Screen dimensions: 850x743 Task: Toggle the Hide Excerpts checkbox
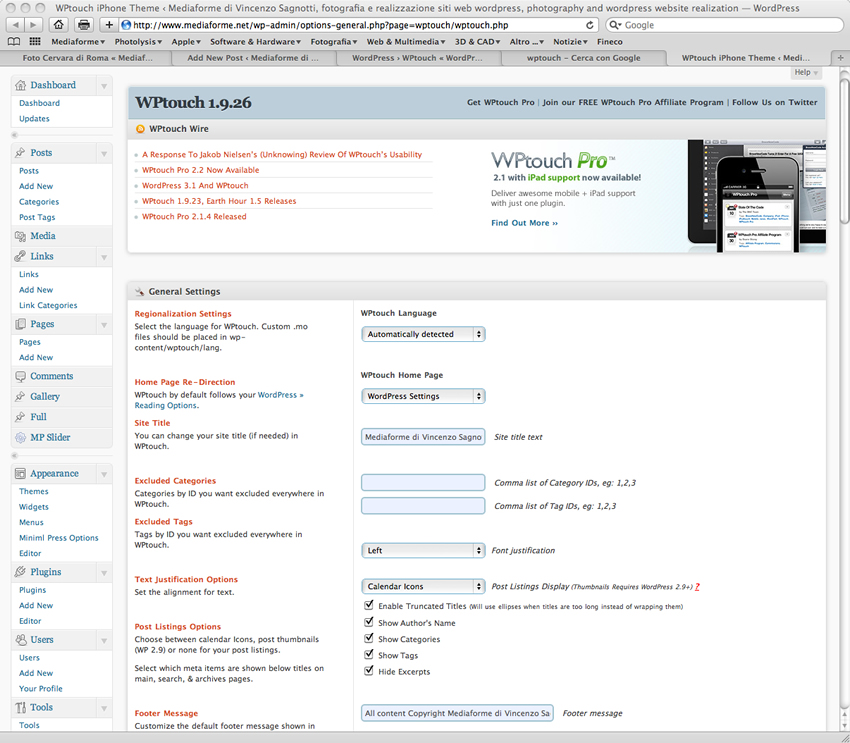click(x=369, y=671)
